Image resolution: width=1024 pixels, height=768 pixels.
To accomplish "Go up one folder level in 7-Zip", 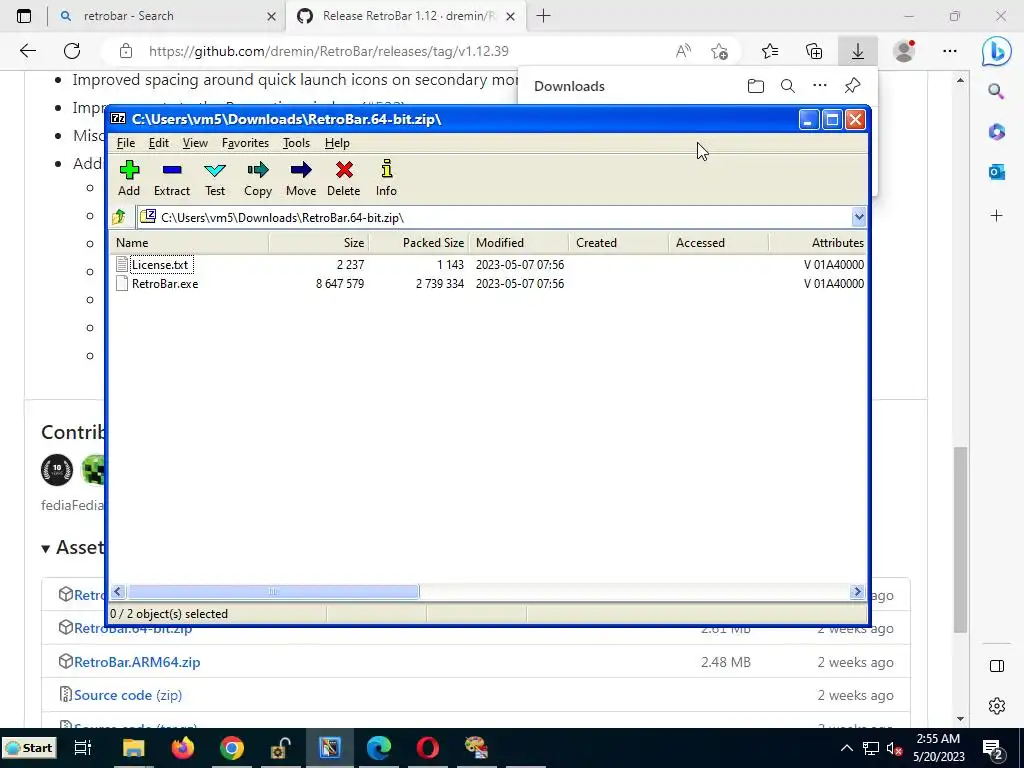I will coord(120,217).
